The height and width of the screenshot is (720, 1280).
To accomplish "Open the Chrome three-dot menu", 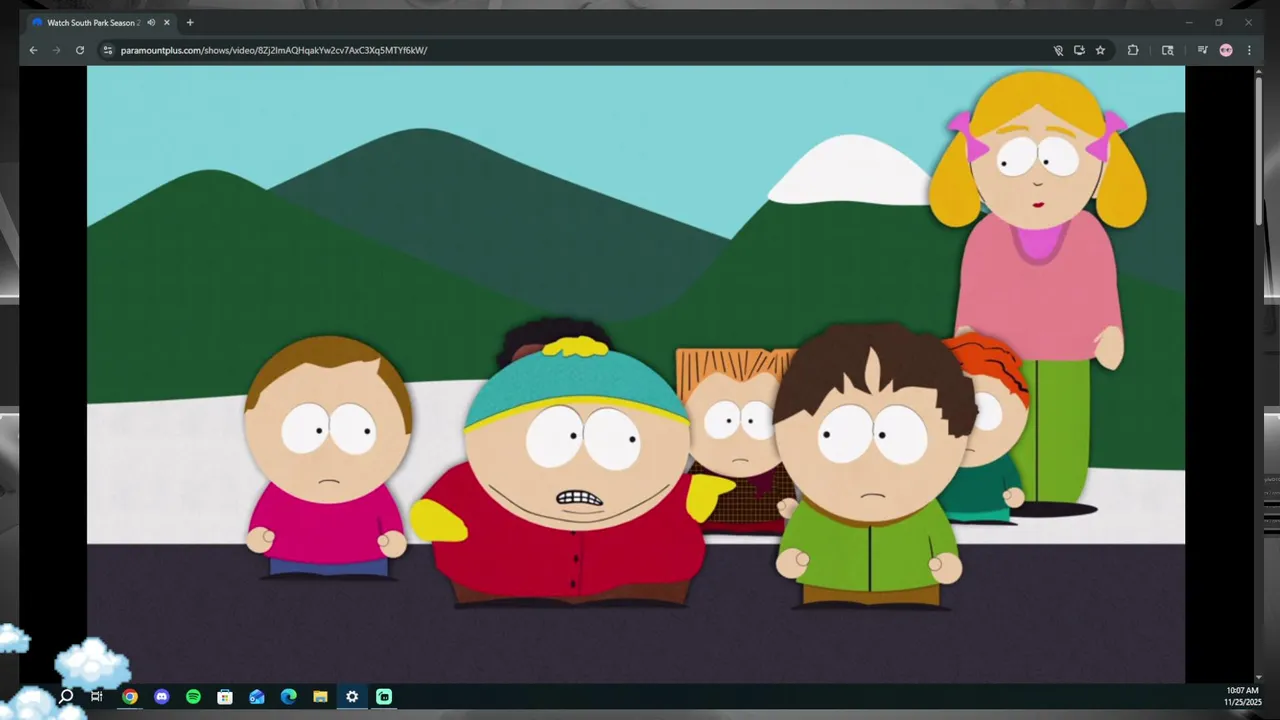I will click(1249, 50).
